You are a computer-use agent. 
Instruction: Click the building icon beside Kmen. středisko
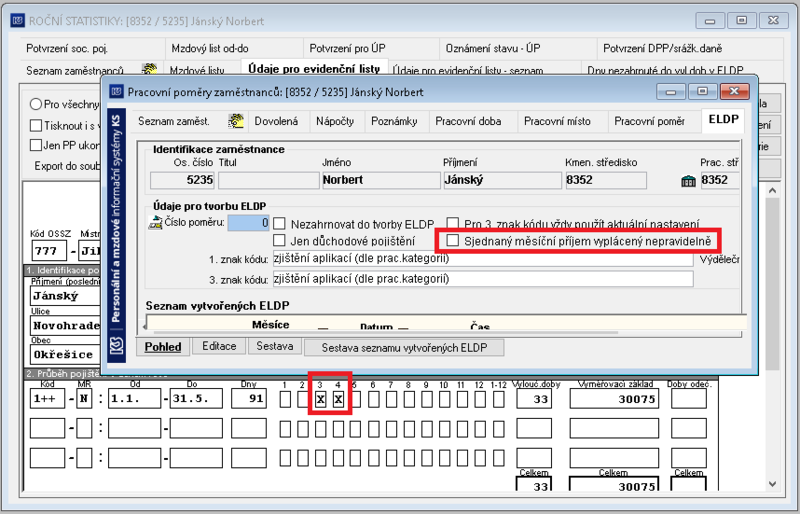(688, 181)
